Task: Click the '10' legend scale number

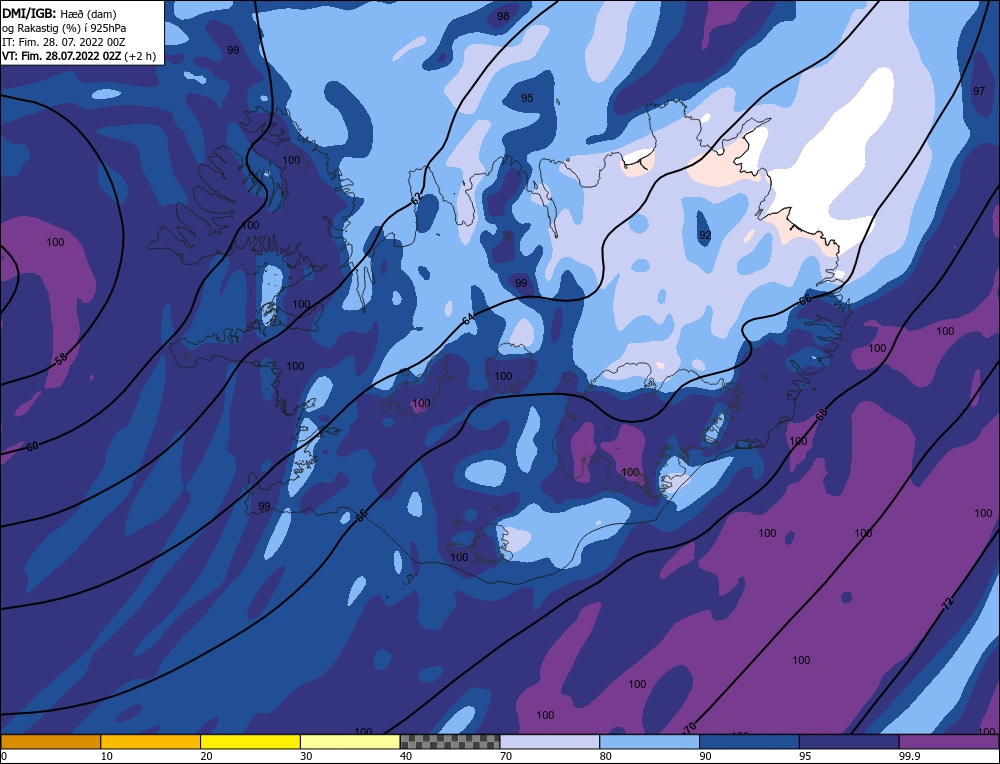Action: pyautogui.click(x=107, y=756)
